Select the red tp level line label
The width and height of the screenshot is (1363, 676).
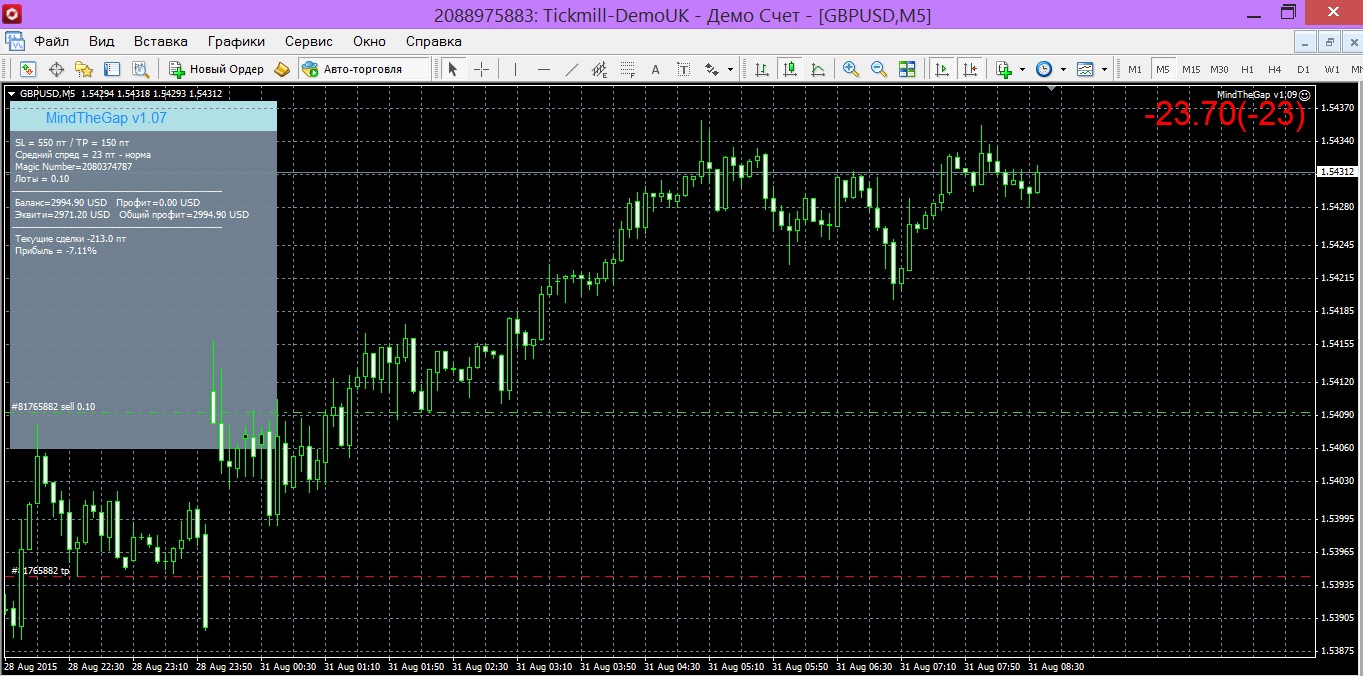coord(40,571)
